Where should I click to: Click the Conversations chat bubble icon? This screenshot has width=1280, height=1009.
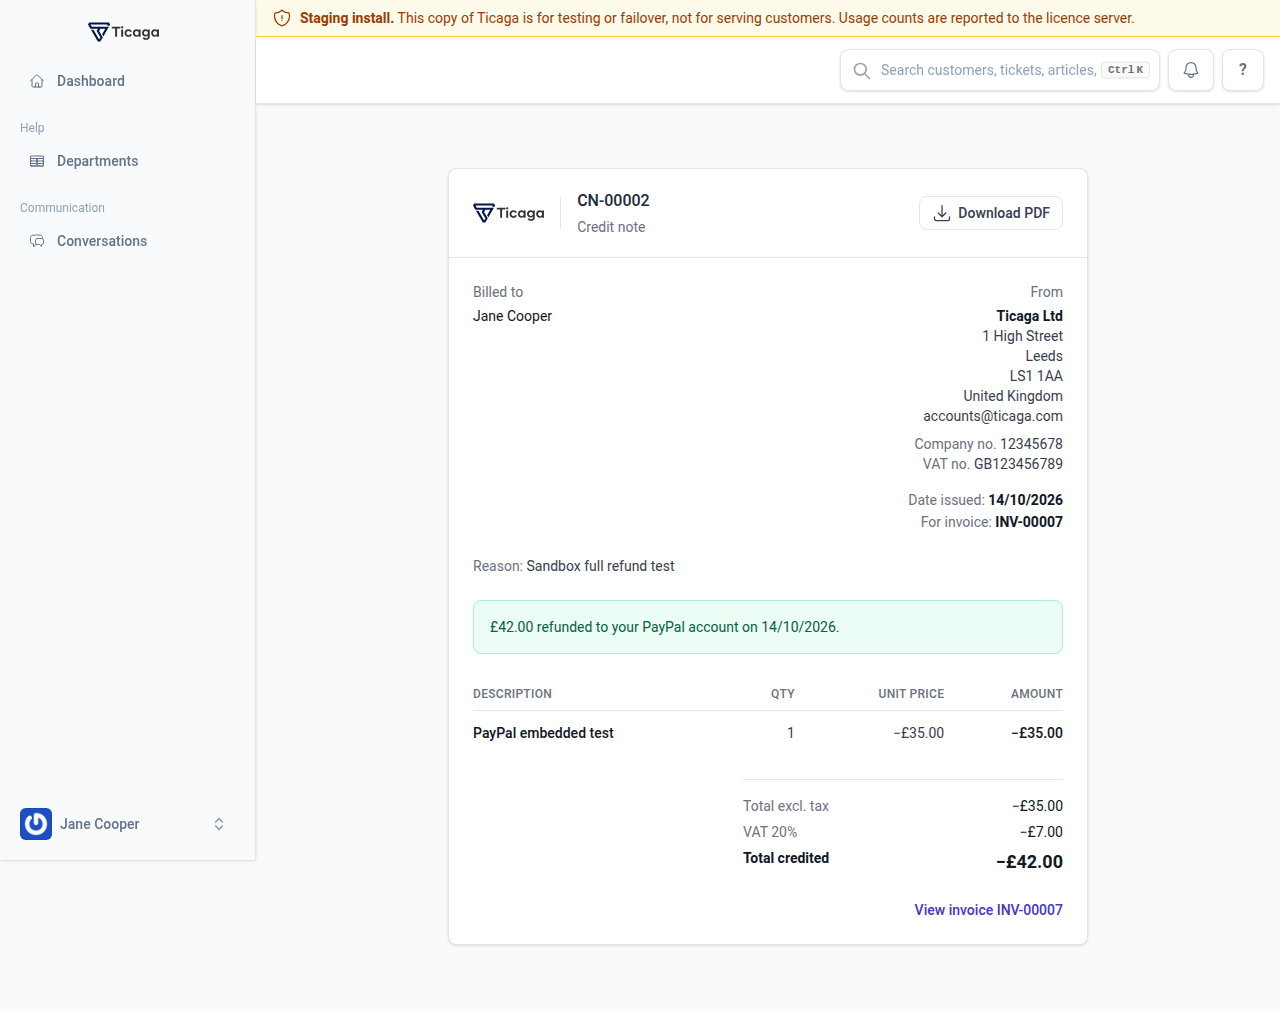[x=37, y=241]
